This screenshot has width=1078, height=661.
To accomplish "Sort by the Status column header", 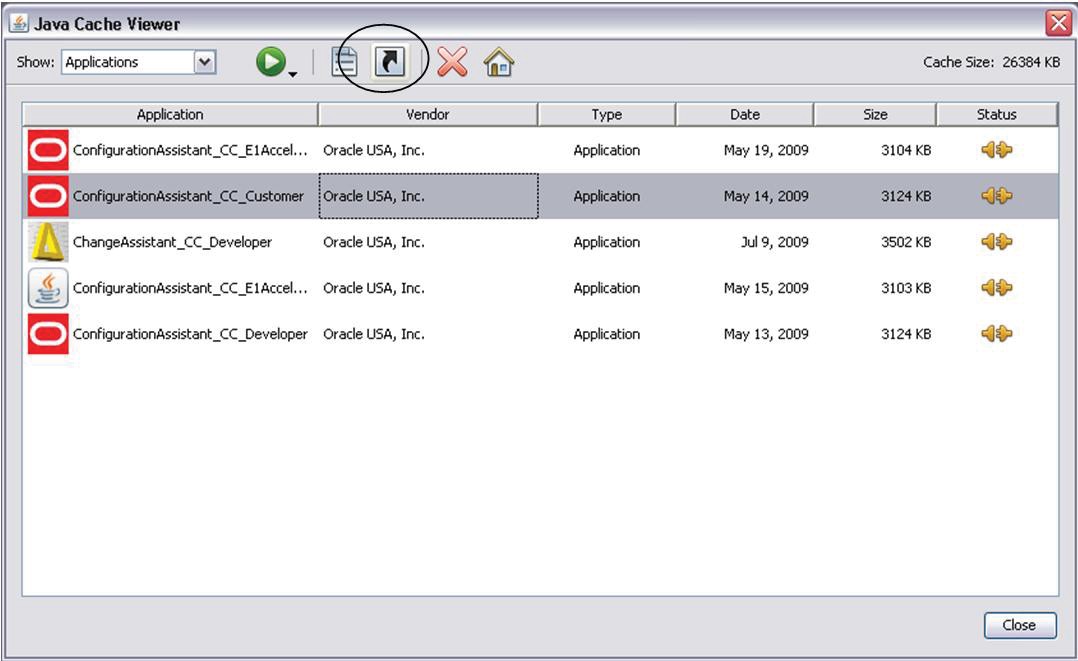I will pos(996,114).
